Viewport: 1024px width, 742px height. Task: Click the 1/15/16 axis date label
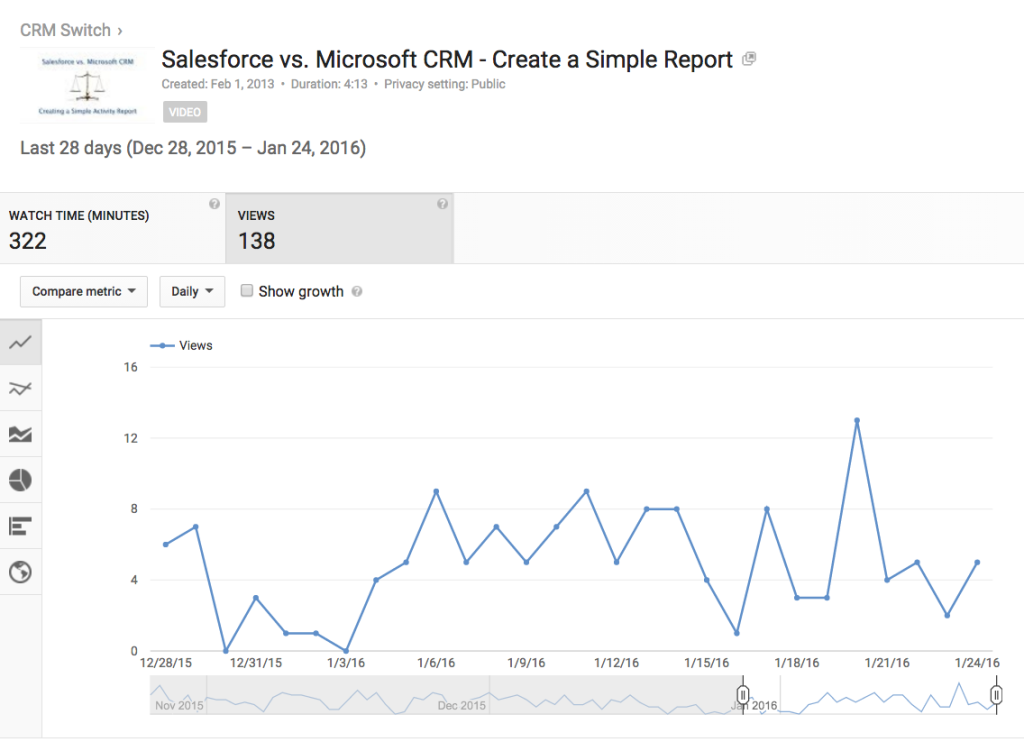(x=707, y=663)
